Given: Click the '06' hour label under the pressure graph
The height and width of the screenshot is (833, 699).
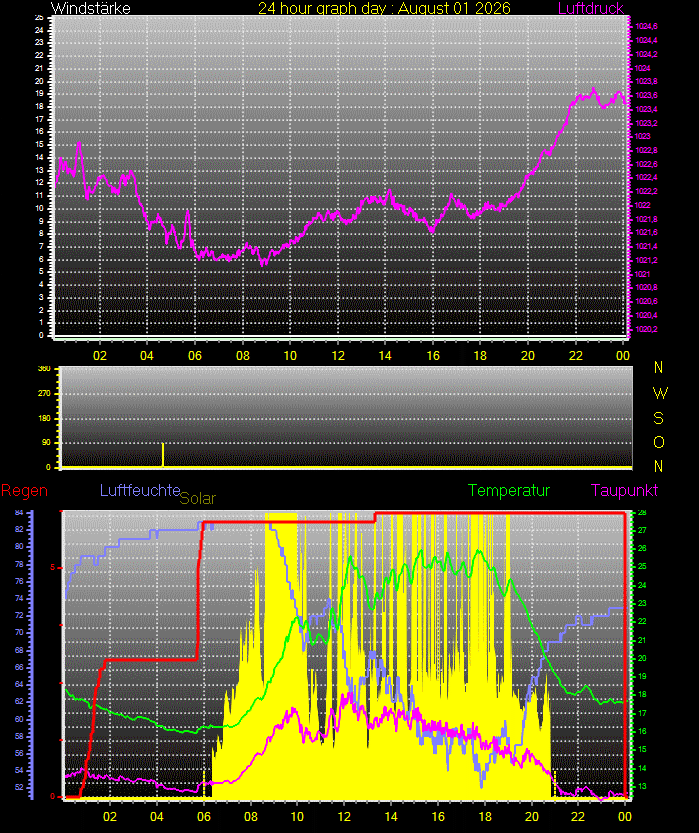Looking at the screenshot, I should coord(195,355).
